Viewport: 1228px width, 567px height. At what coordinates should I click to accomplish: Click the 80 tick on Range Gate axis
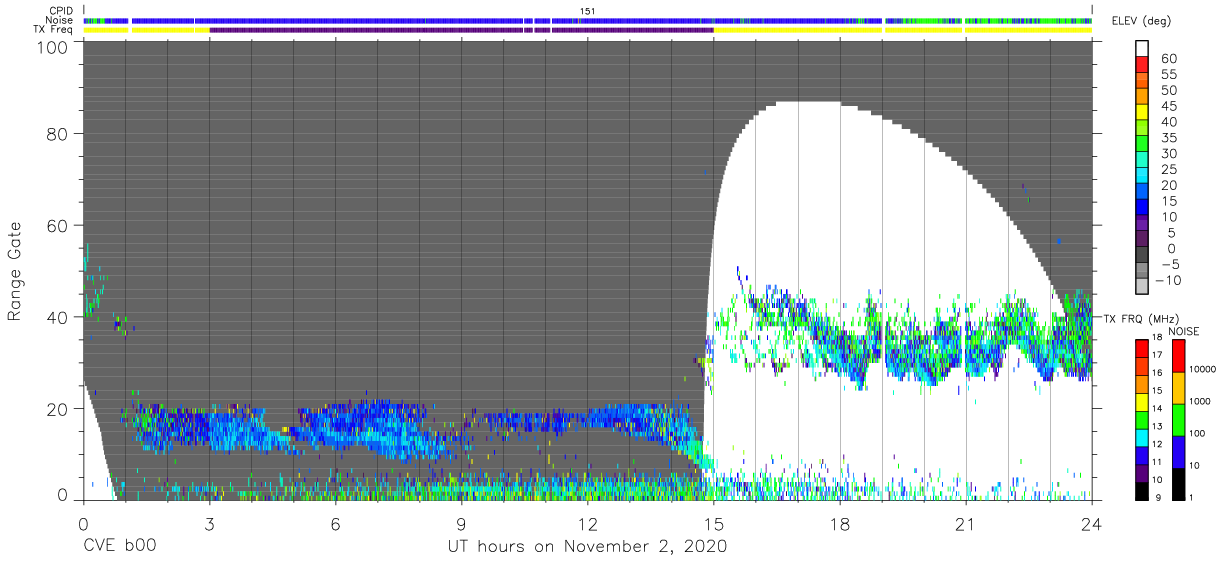57,134
